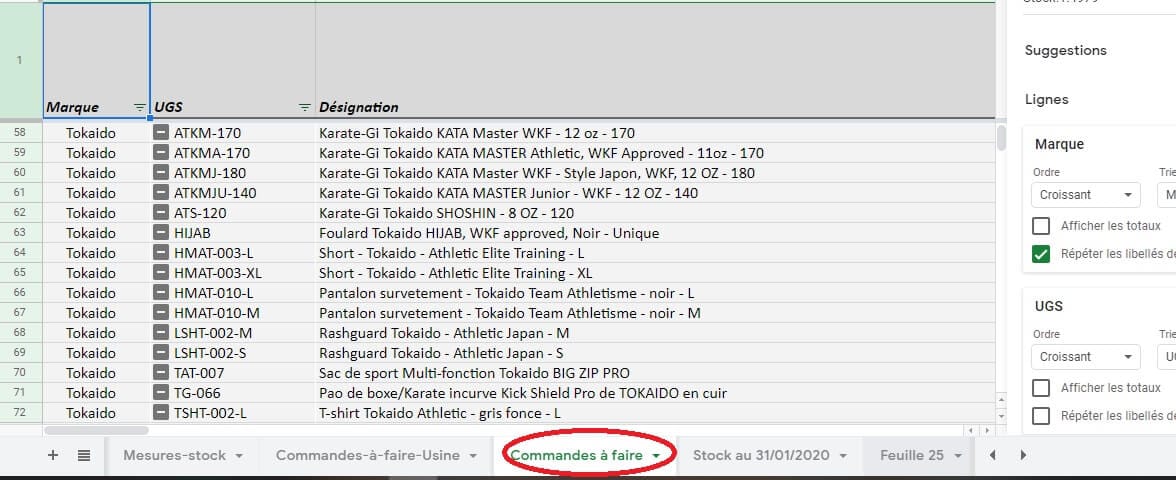Screen dimensions: 1176x480
Task: Open Feuille 25 tab menu arrow
Action: pos(958,456)
